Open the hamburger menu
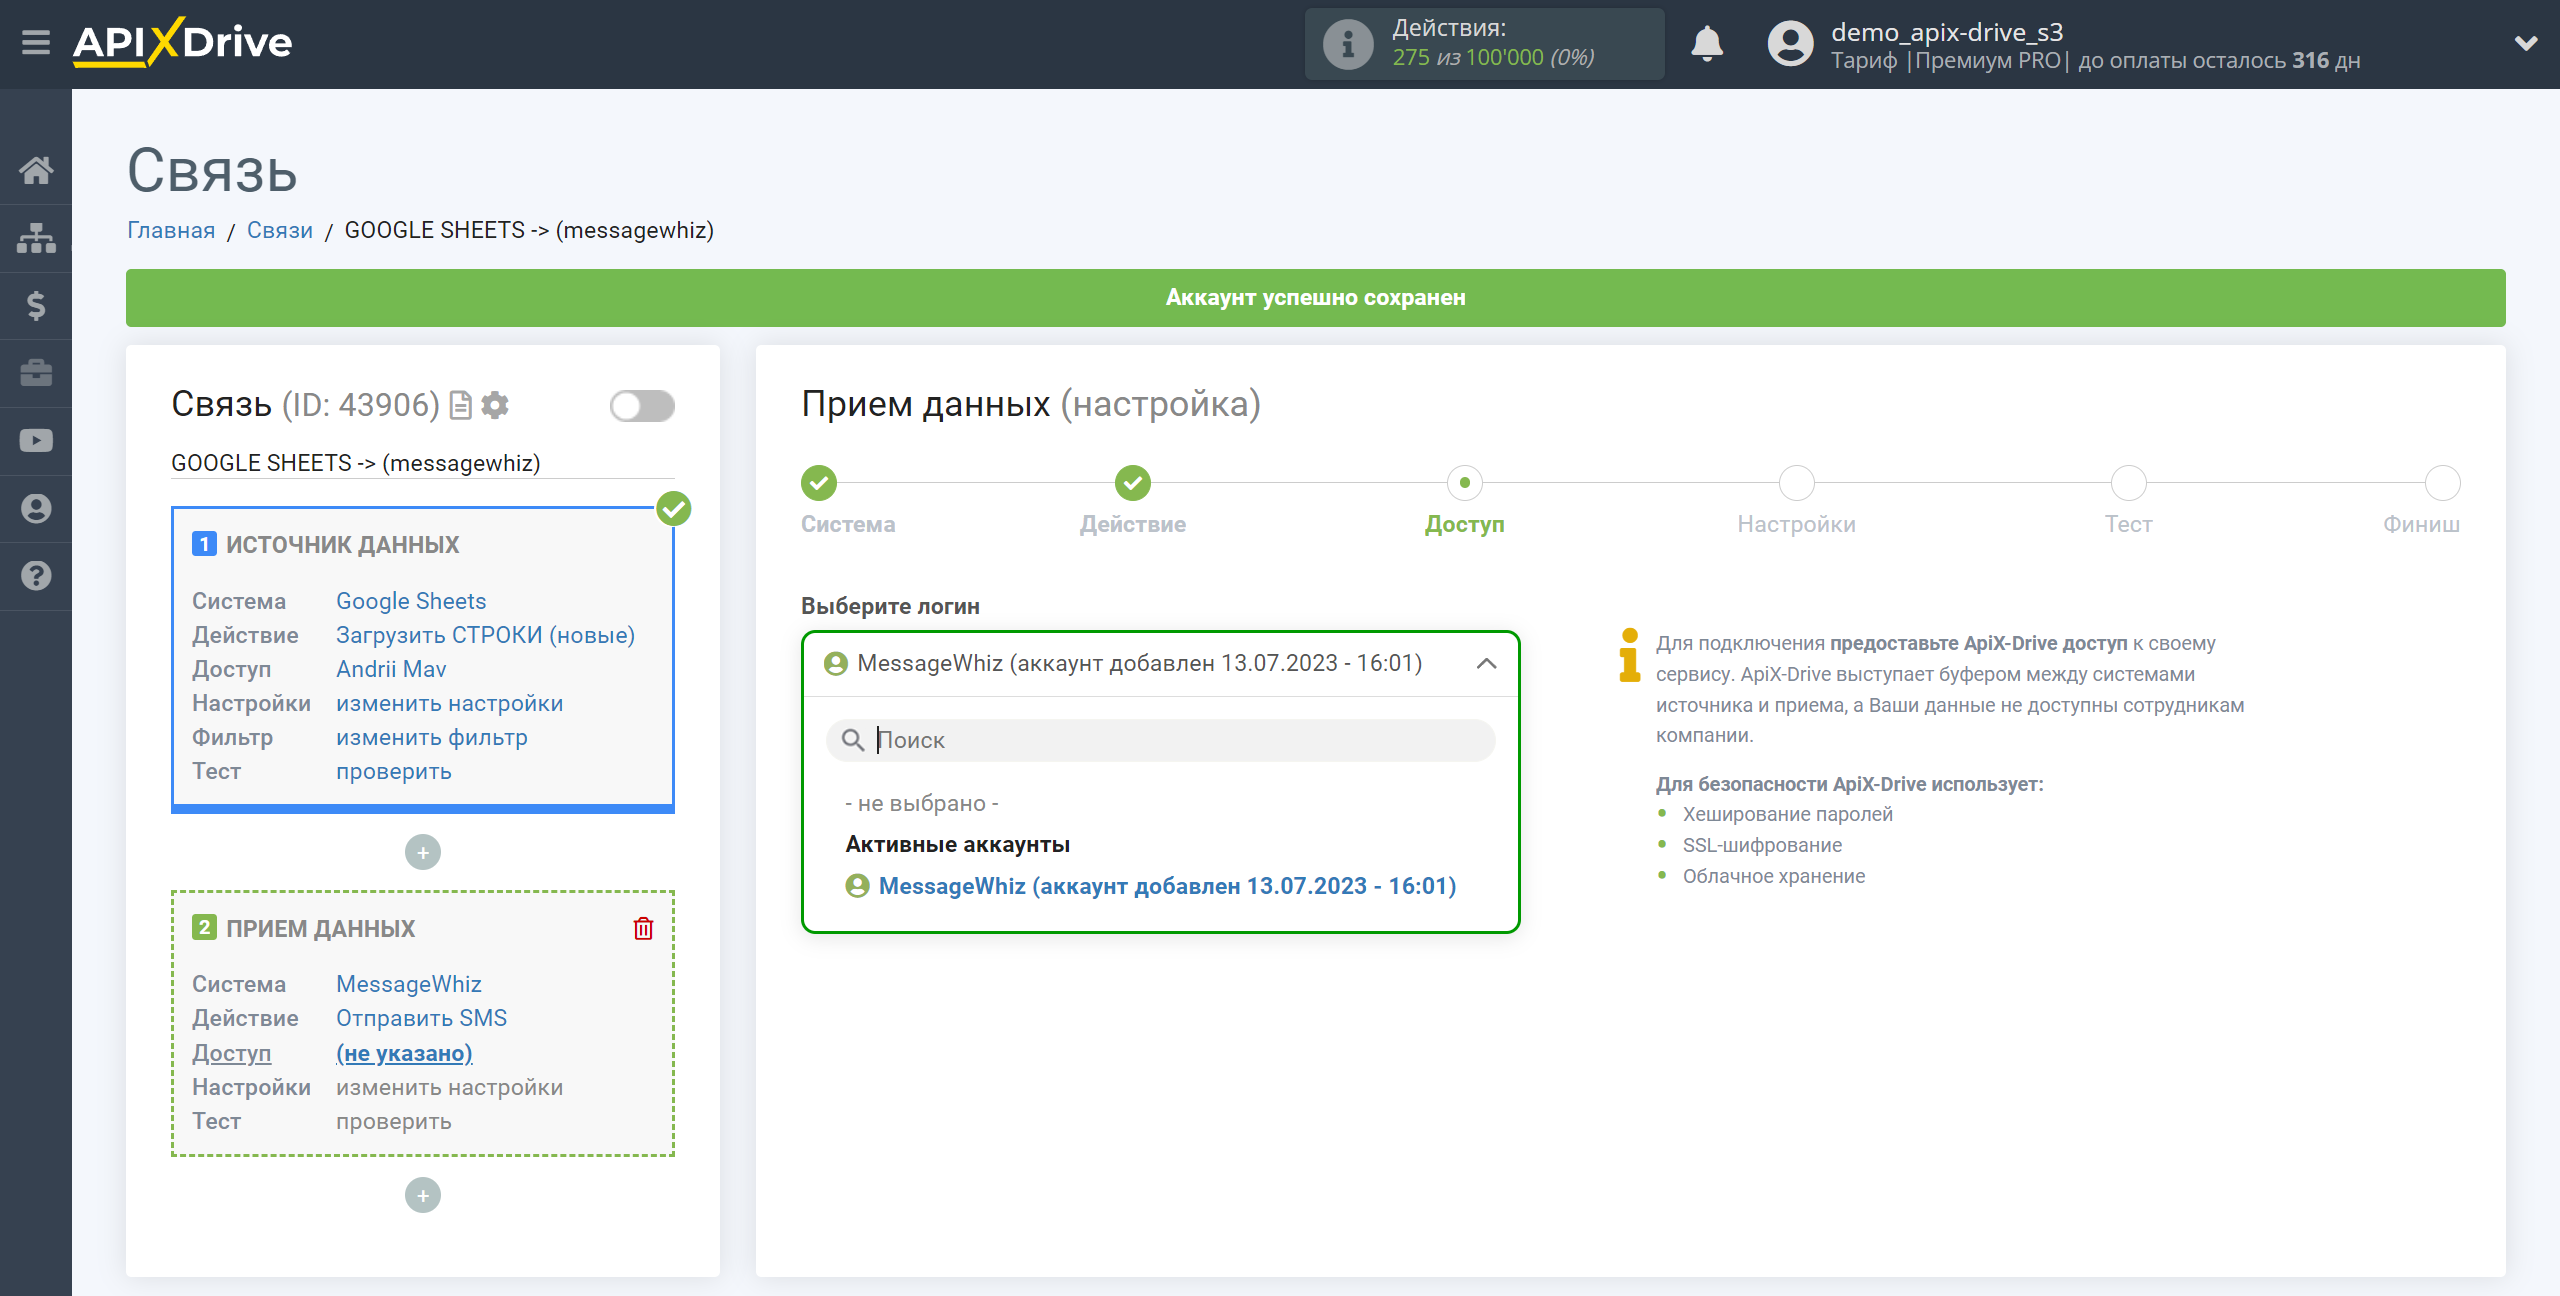 36,43
